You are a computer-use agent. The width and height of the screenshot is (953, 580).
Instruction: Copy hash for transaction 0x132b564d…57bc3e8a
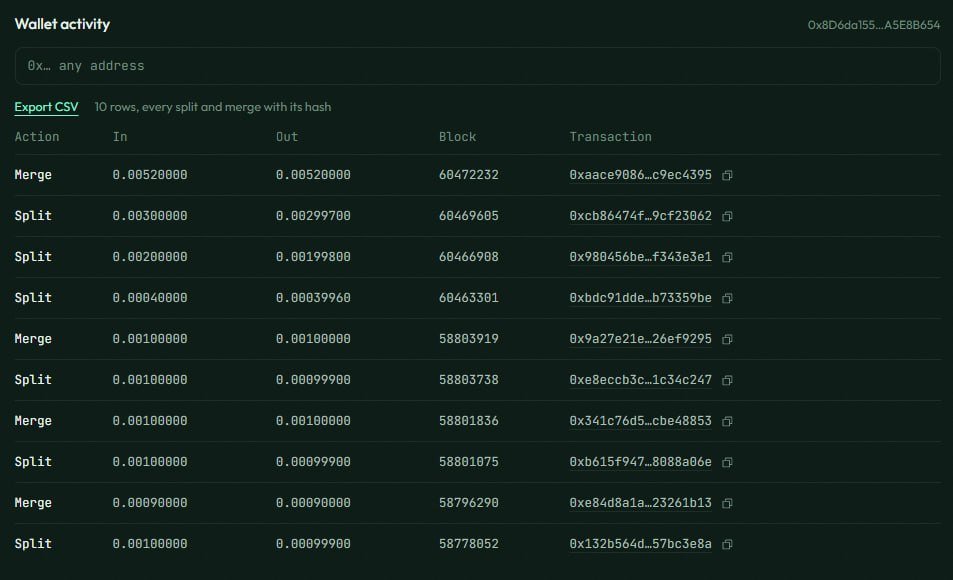point(727,544)
